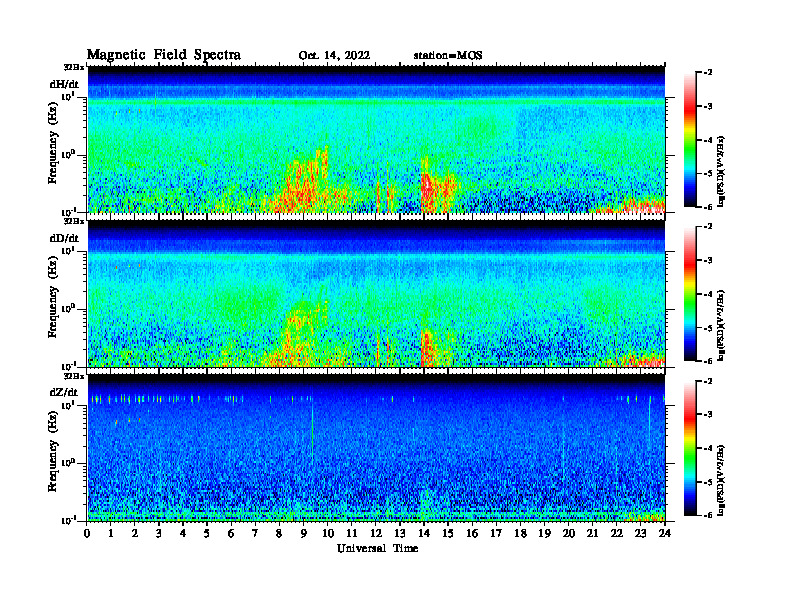Click the "-2" tick of dH/dt colorbar

pyautogui.click(x=708, y=73)
